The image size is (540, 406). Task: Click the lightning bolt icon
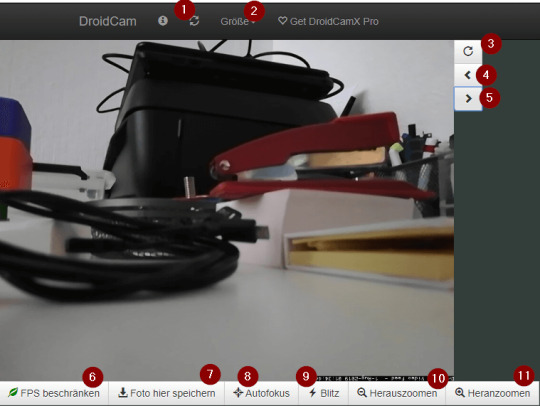(313, 393)
